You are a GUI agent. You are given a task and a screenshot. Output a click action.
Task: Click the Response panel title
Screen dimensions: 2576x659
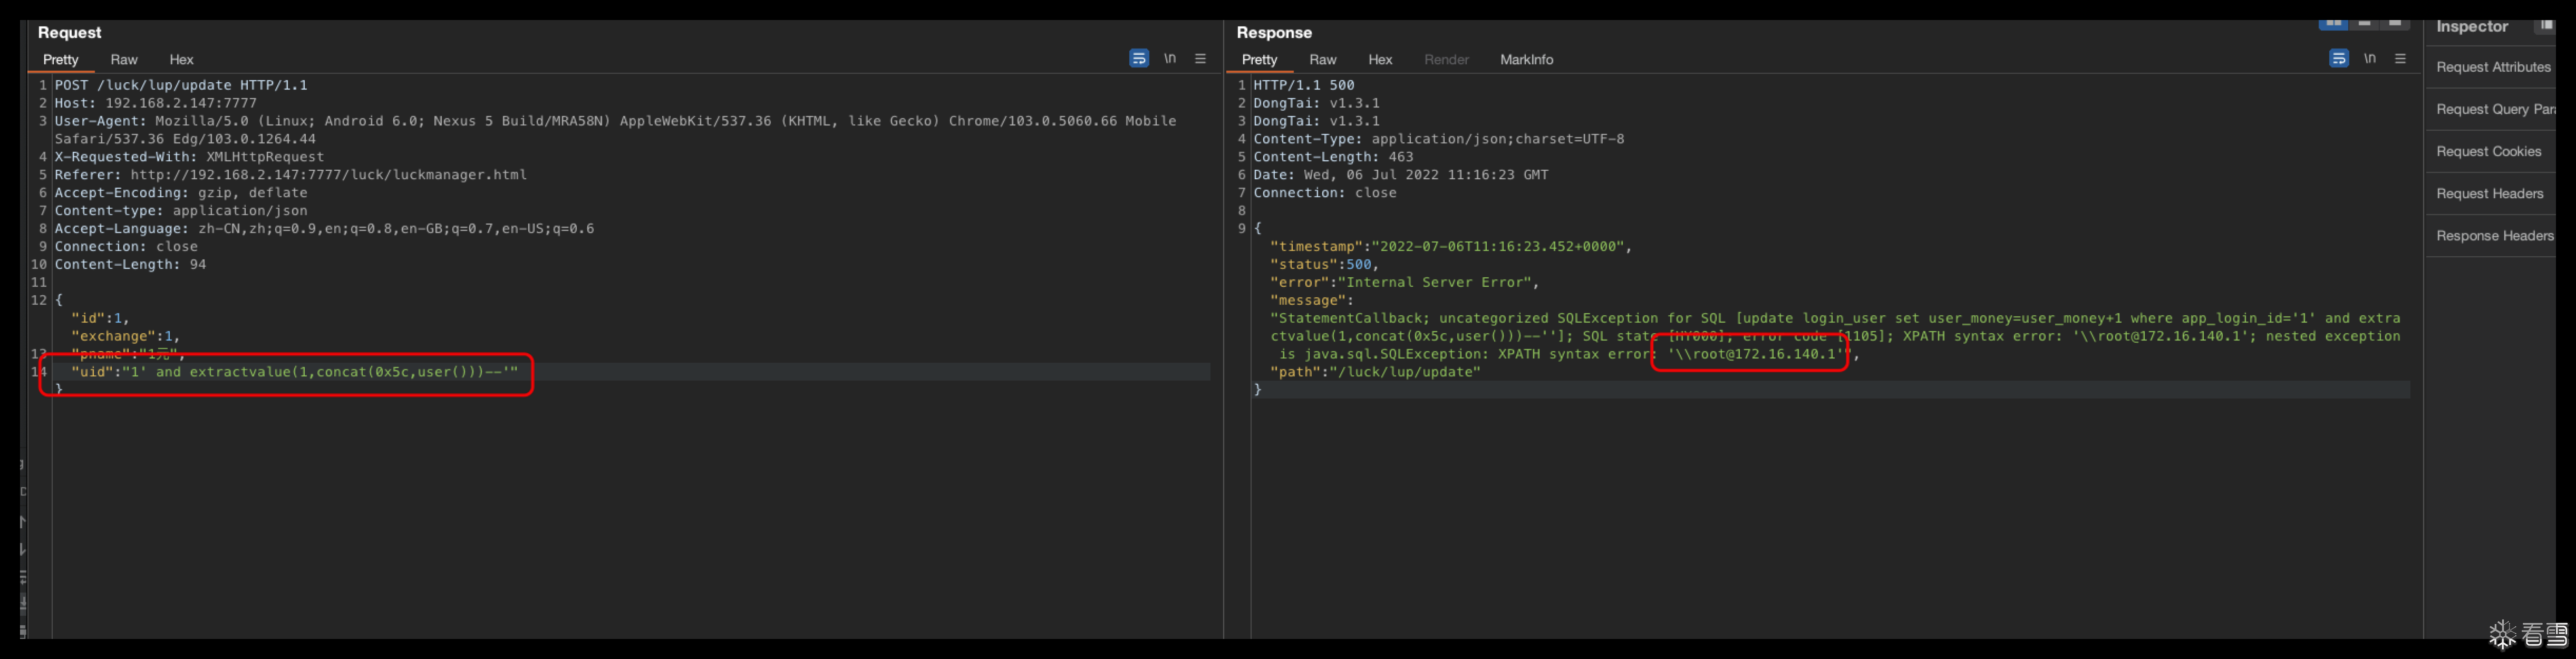coord(1274,33)
